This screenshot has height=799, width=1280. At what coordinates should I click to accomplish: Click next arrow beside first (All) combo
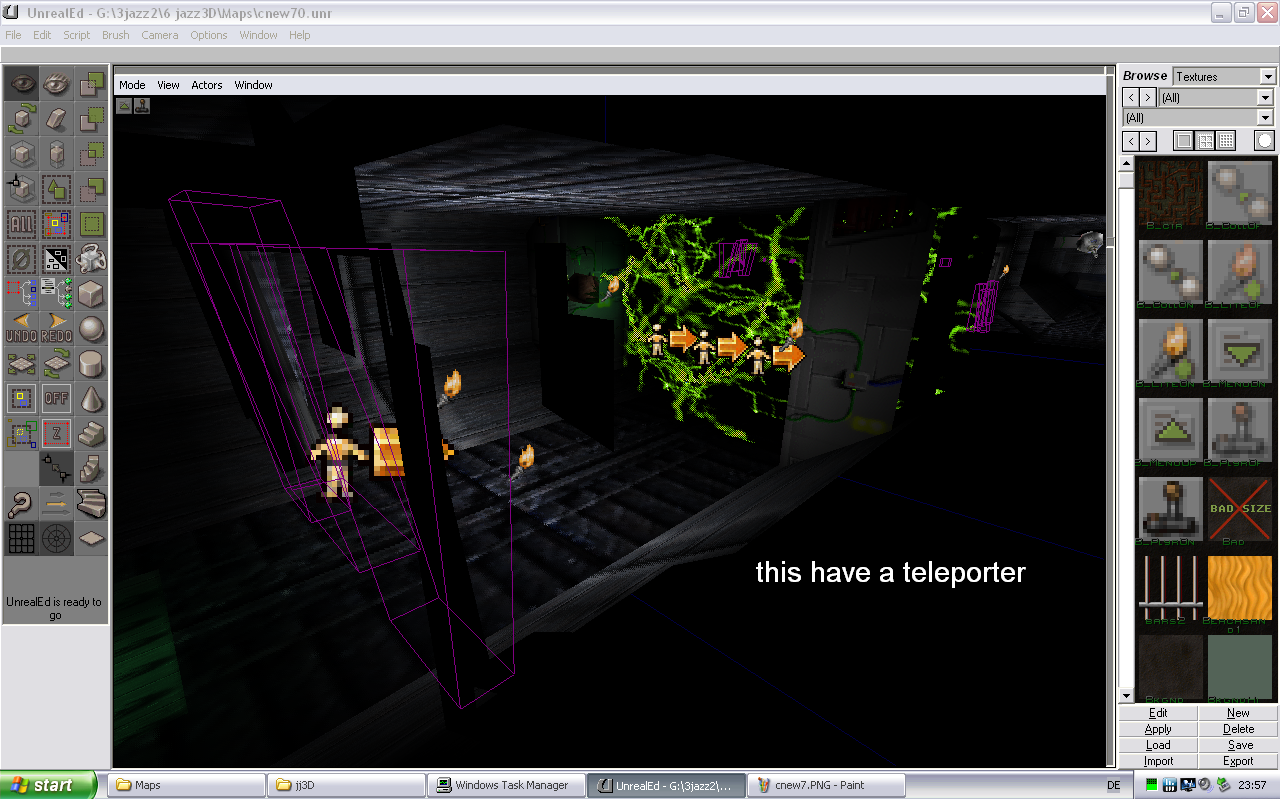click(1148, 97)
